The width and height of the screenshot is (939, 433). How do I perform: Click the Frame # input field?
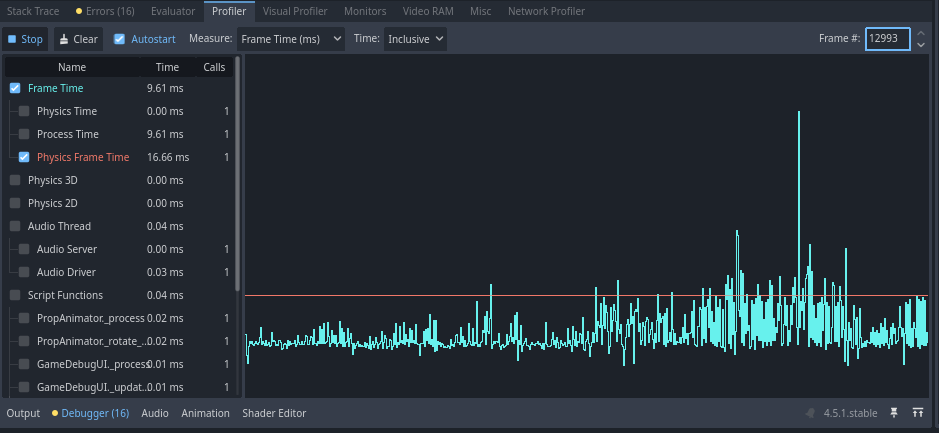tap(884, 39)
